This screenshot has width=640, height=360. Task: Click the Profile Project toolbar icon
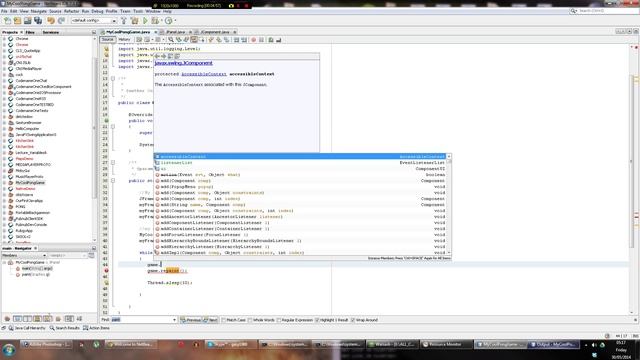click(168, 20)
